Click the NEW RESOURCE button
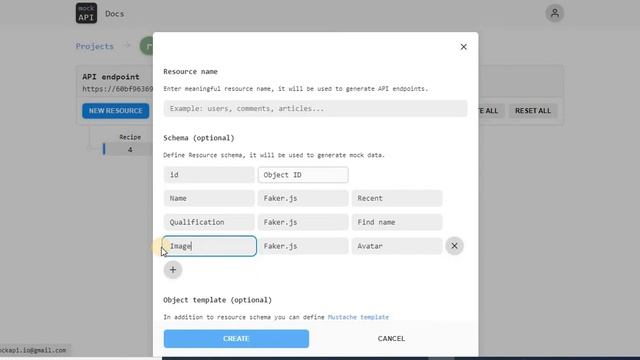Image resolution: width=640 pixels, height=360 pixels. click(116, 111)
